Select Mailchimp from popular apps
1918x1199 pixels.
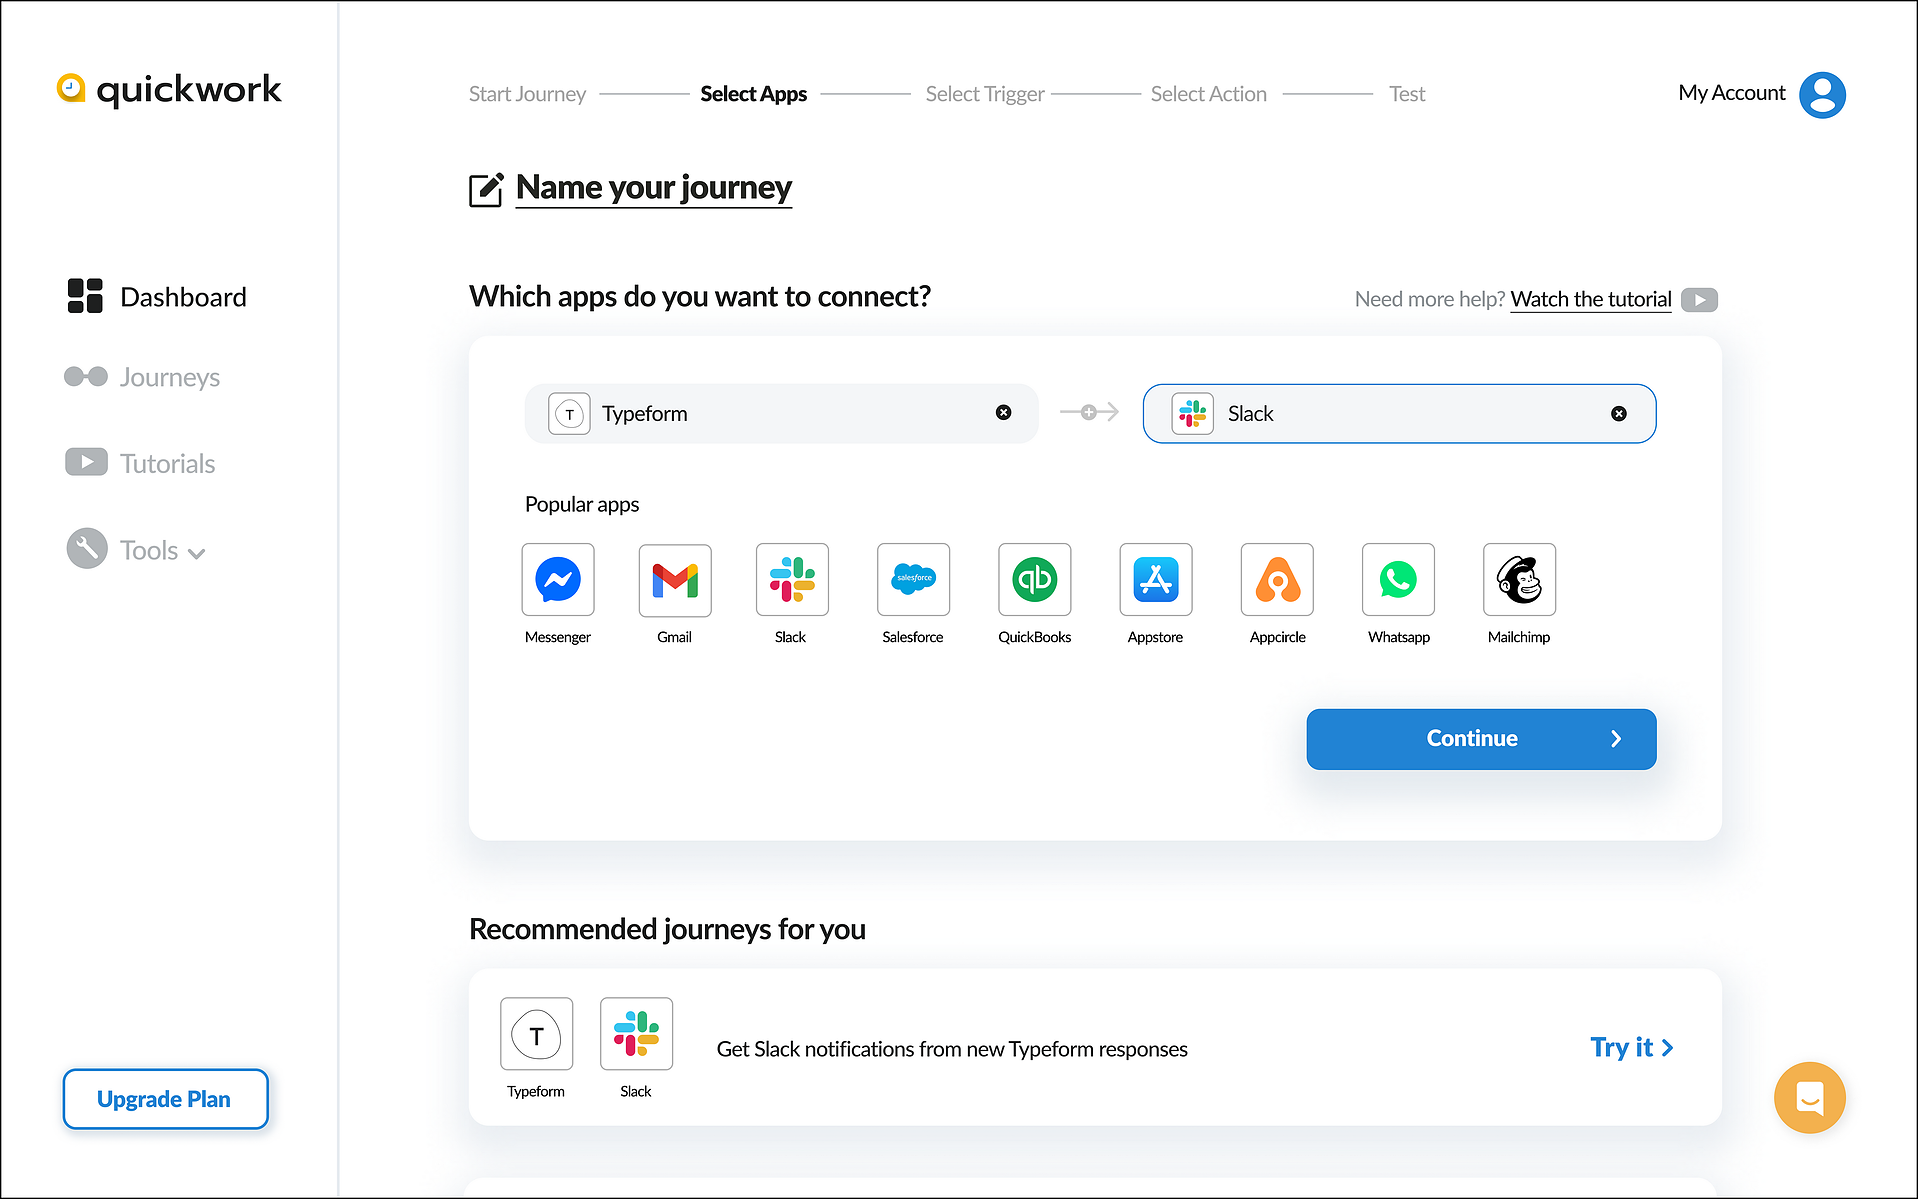click(x=1519, y=579)
